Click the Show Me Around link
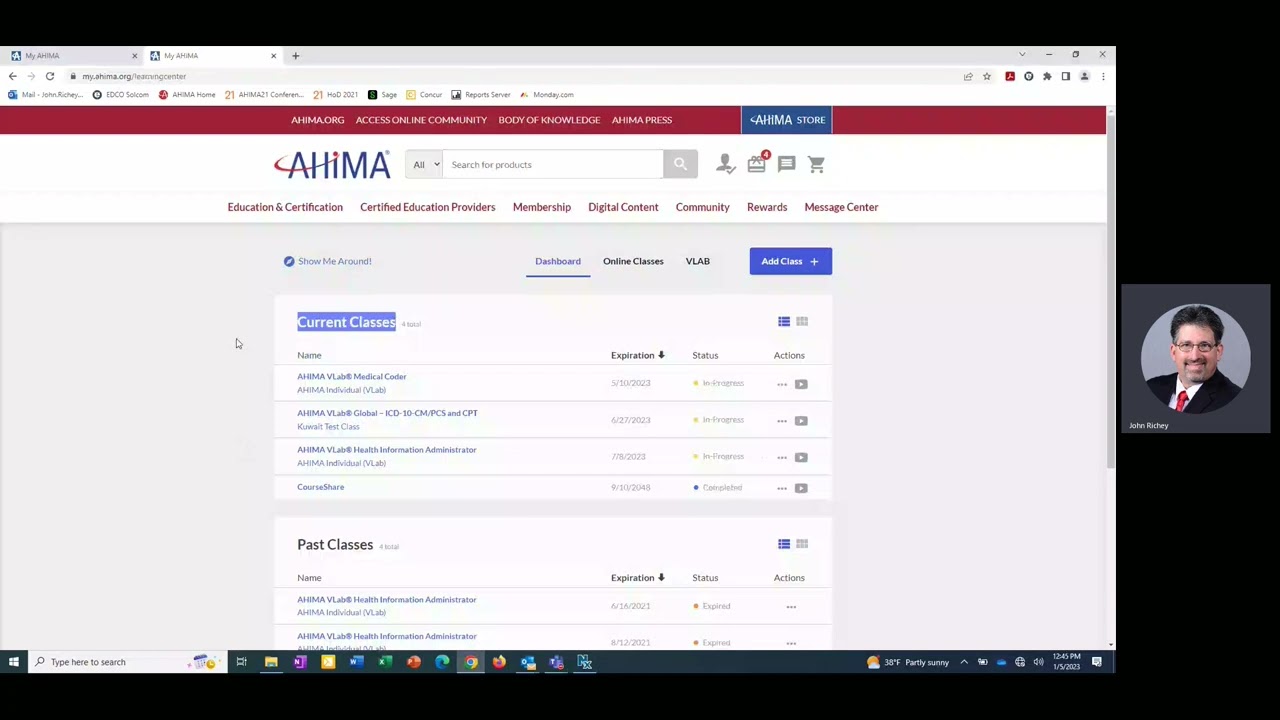This screenshot has width=1280, height=720. tap(328, 261)
